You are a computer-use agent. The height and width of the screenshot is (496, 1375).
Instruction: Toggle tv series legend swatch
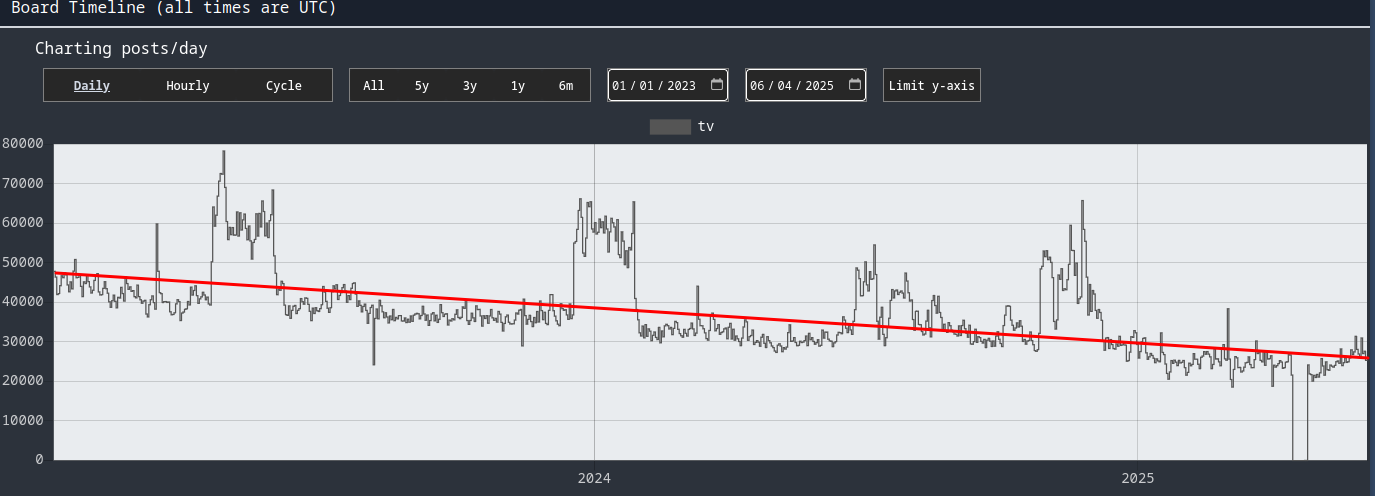[x=670, y=127]
